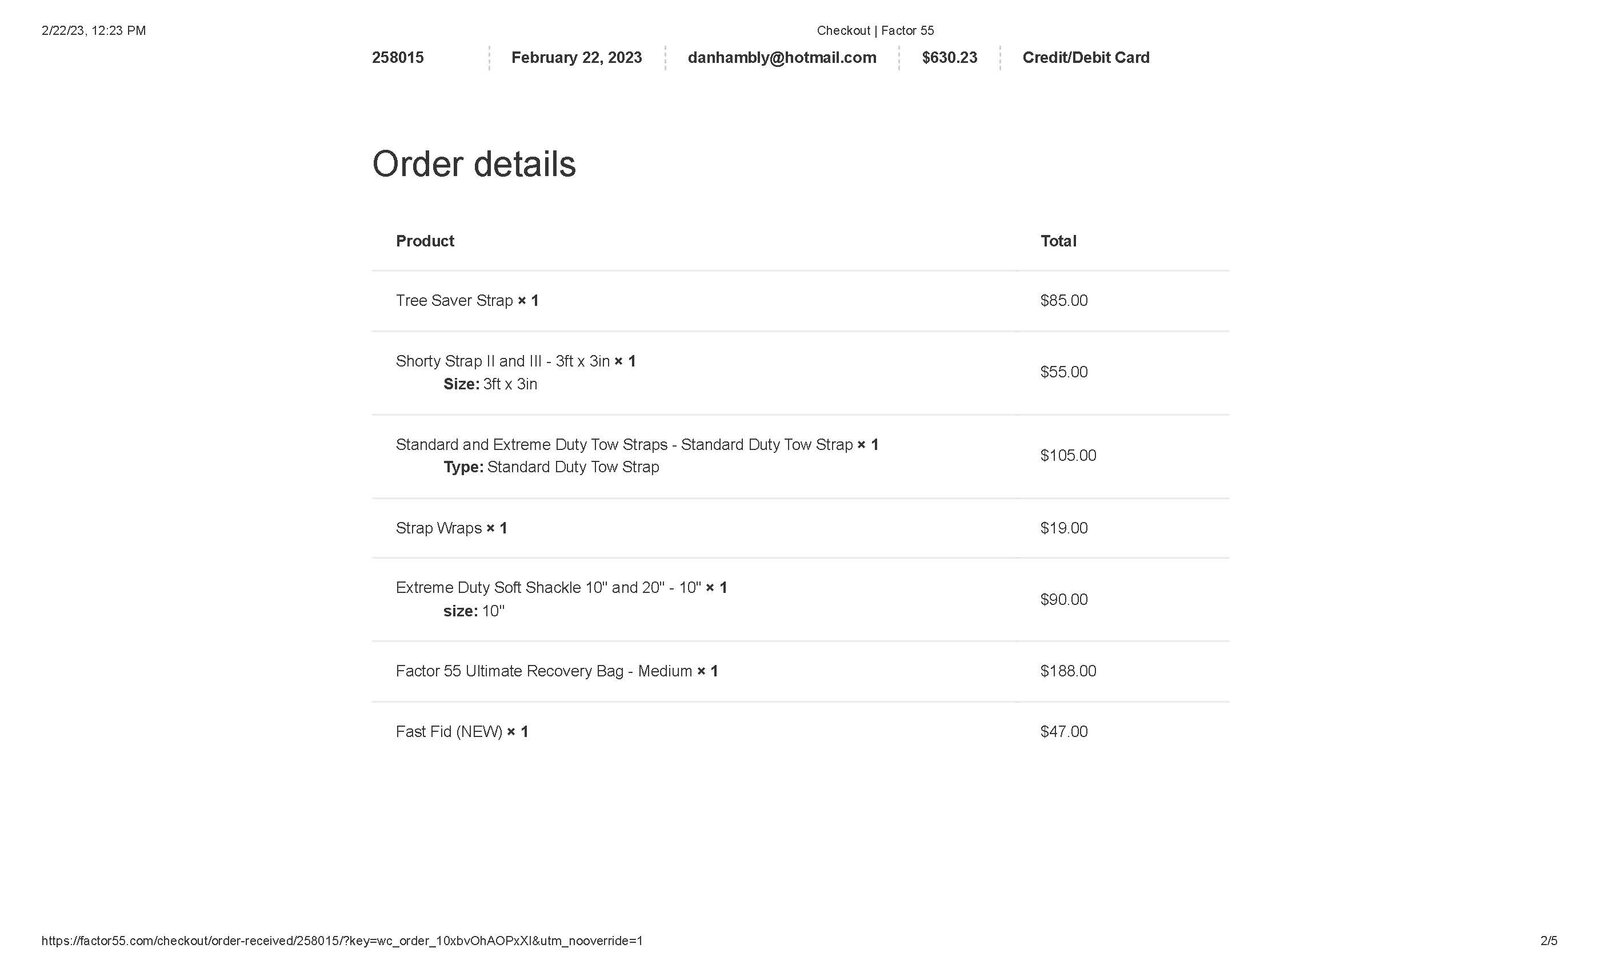The width and height of the screenshot is (1600, 972).
Task: Select the Credit/Debit Card payment method
Action: coord(1085,58)
